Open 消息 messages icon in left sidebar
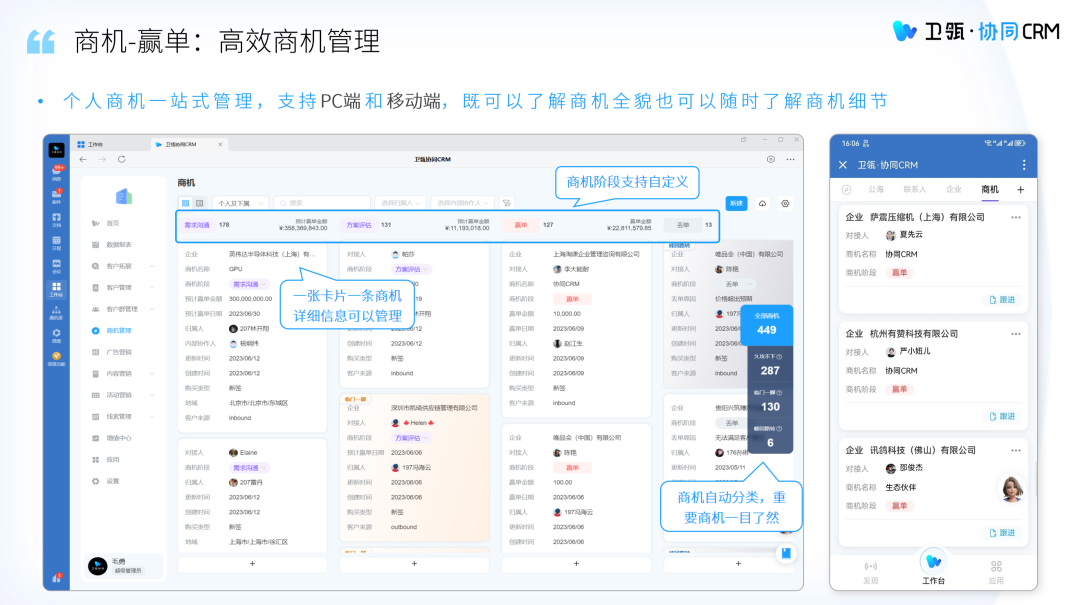 coord(57,172)
